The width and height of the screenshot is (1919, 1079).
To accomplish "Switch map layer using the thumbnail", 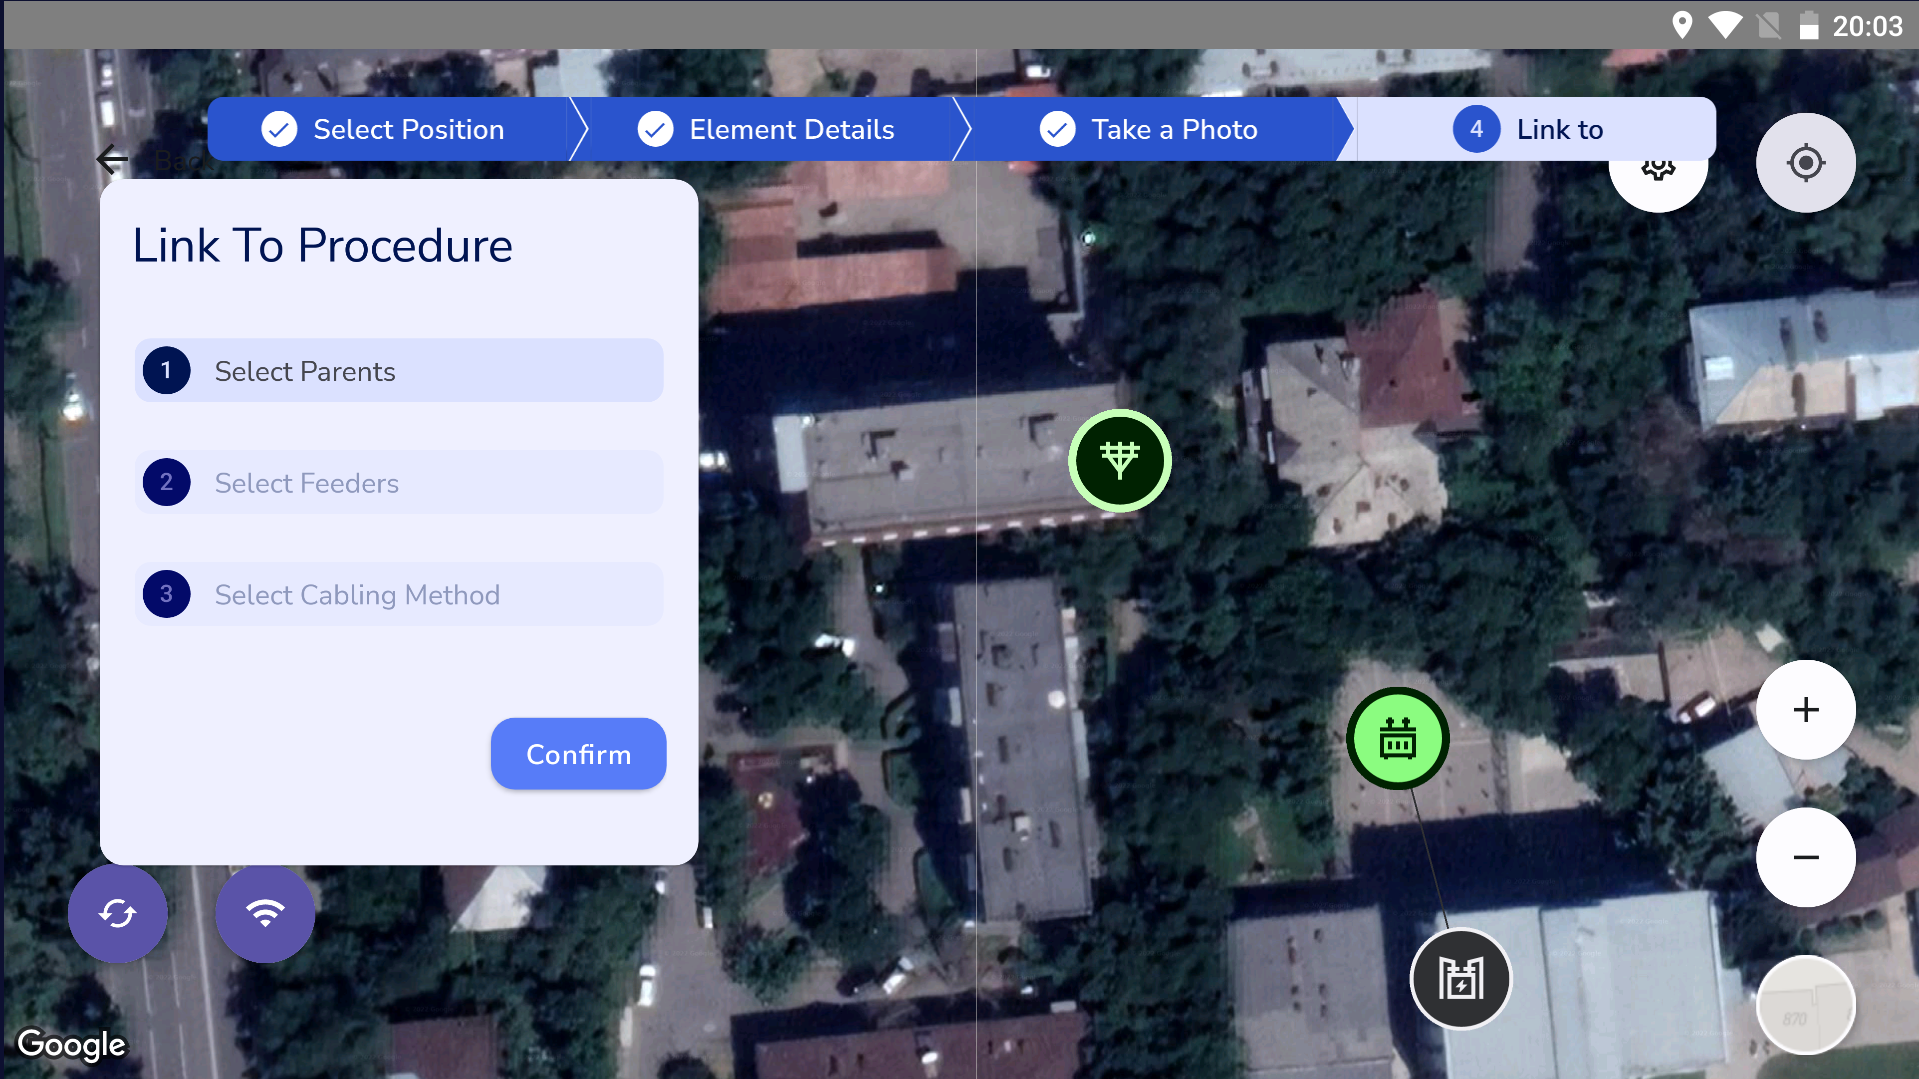I will click(1805, 1005).
